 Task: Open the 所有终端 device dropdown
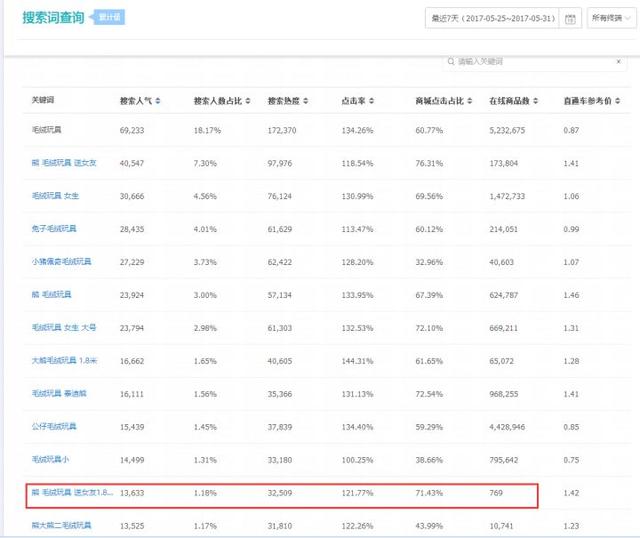coord(610,18)
